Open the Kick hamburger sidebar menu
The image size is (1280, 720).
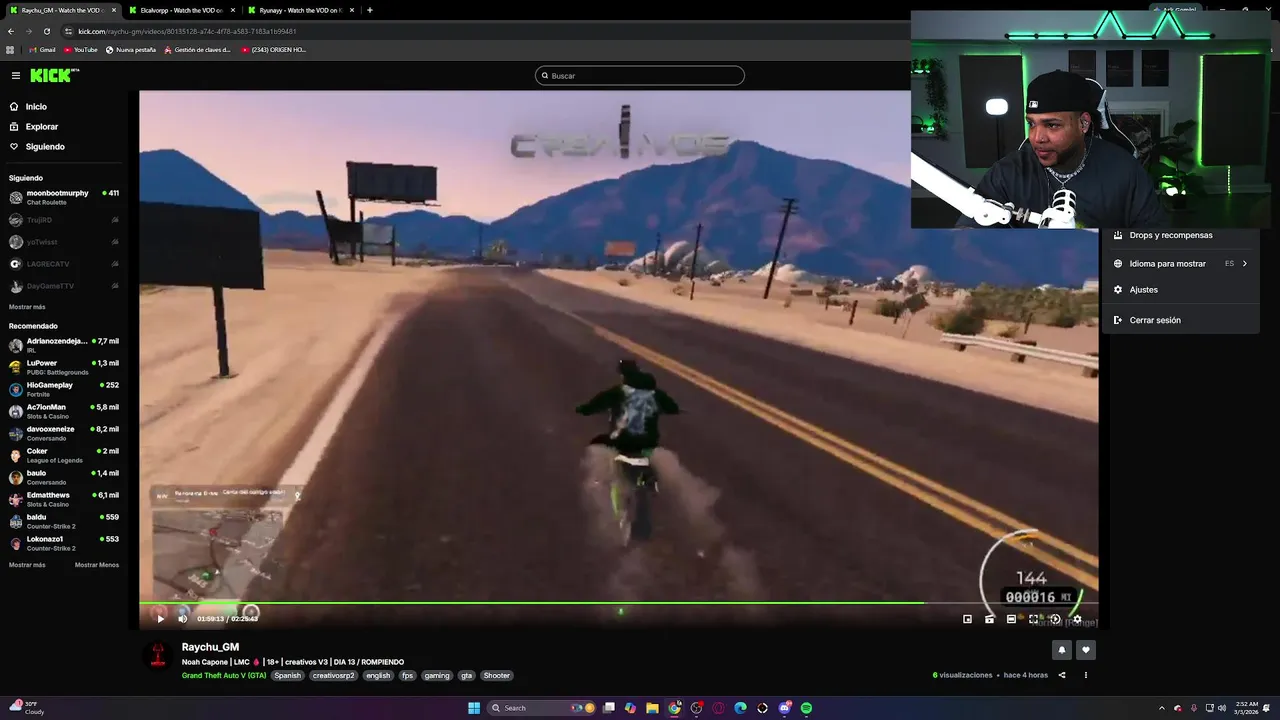[15, 75]
